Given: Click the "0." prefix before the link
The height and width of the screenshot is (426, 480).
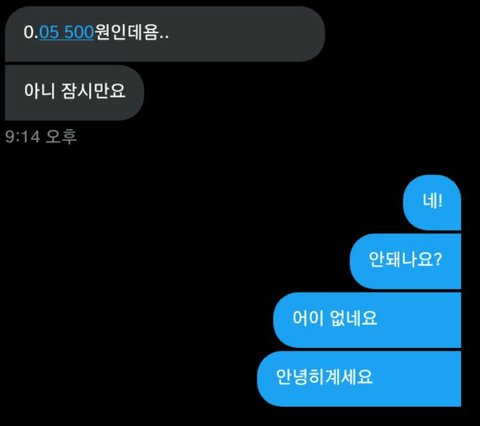Looking at the screenshot, I should coord(31,33).
